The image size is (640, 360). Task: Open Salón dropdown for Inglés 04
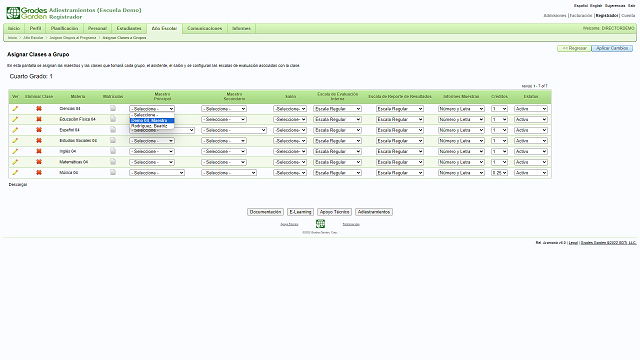290,151
